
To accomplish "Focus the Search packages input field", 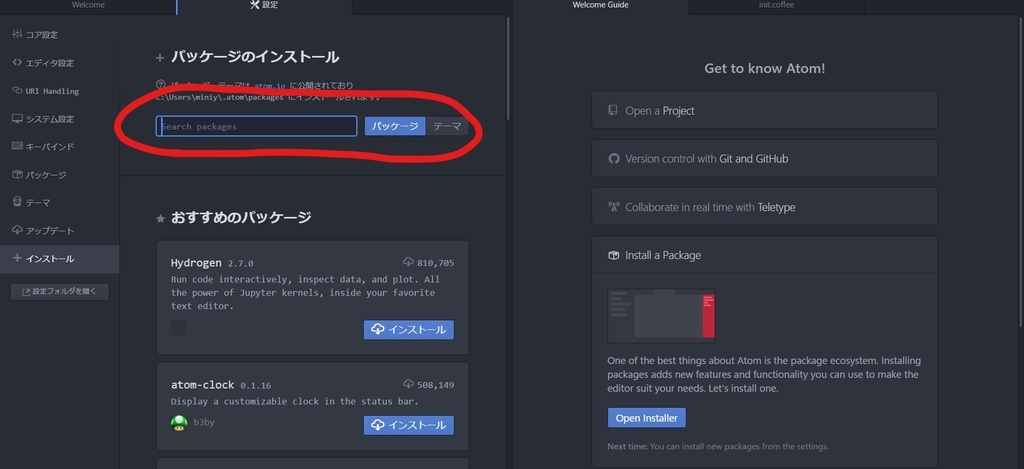I will point(257,126).
